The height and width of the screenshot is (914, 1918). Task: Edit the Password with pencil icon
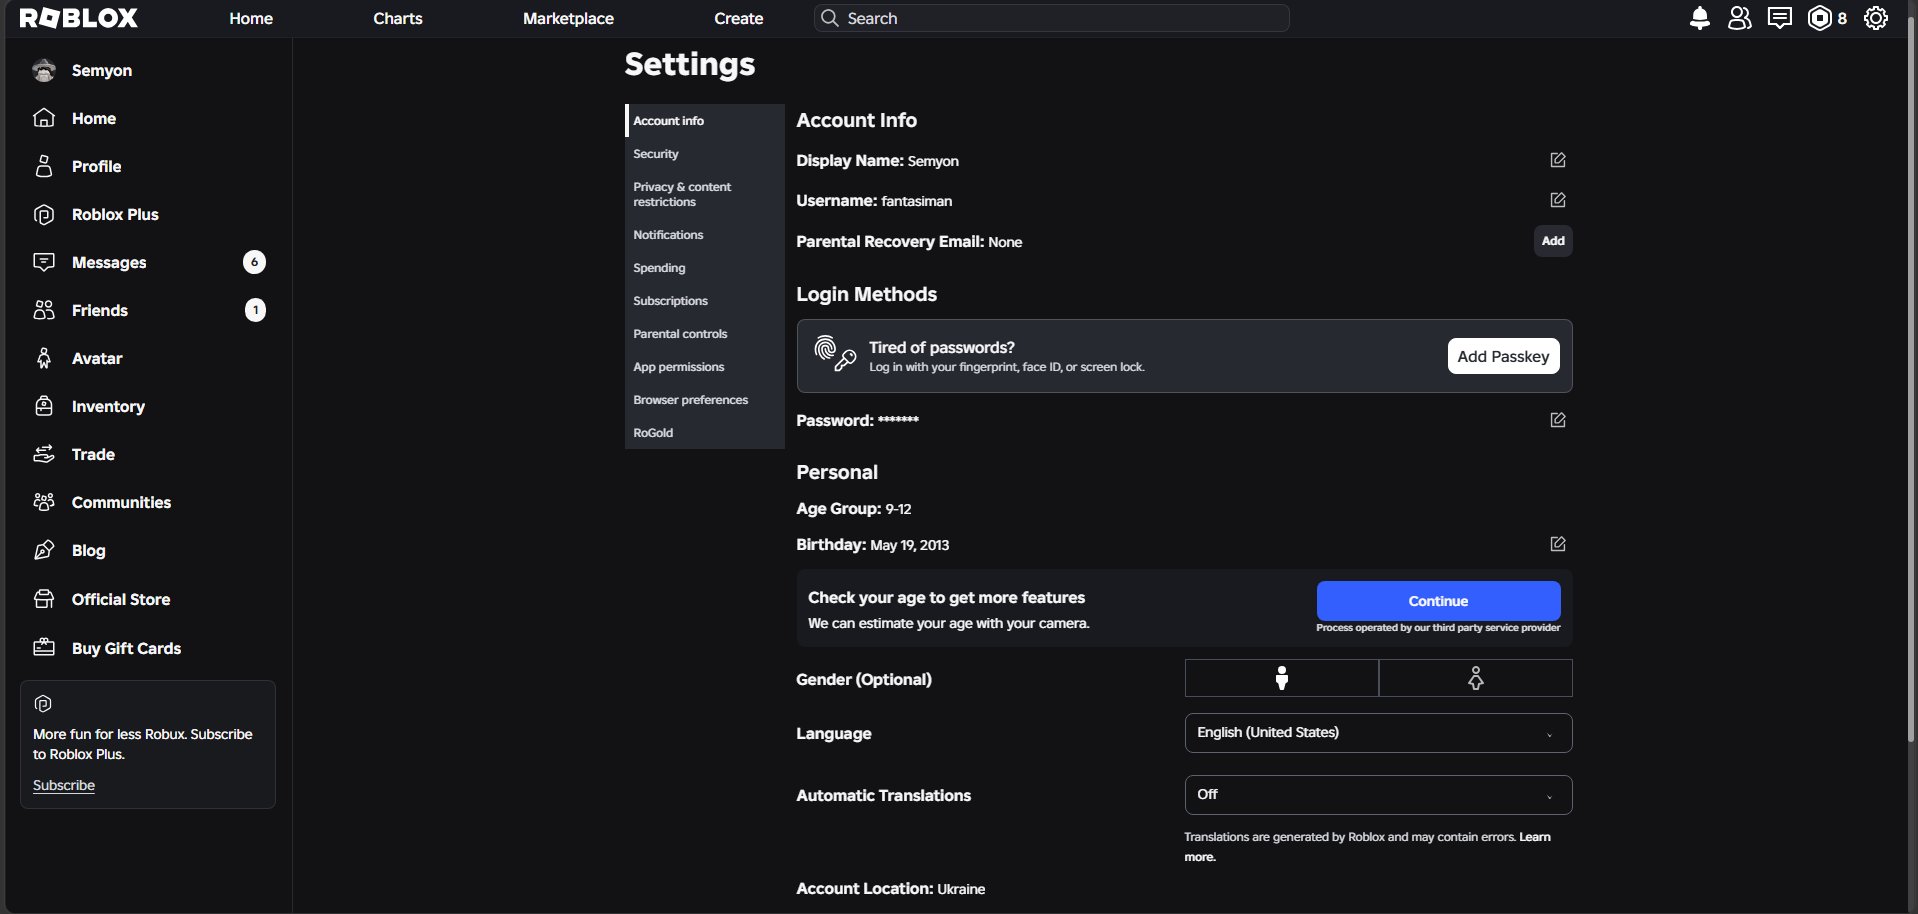pyautogui.click(x=1558, y=420)
